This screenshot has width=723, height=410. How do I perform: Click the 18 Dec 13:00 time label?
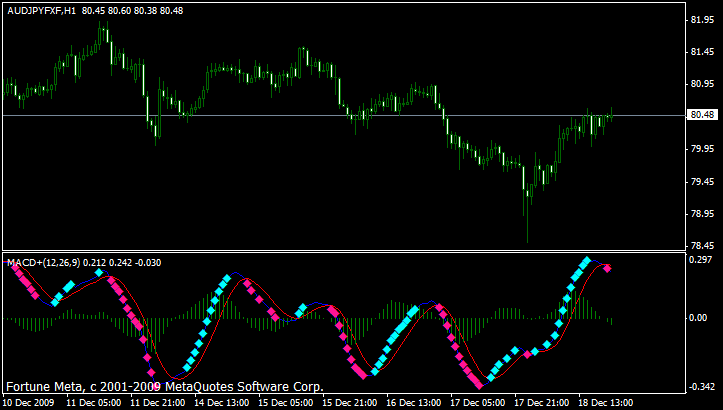click(606, 403)
